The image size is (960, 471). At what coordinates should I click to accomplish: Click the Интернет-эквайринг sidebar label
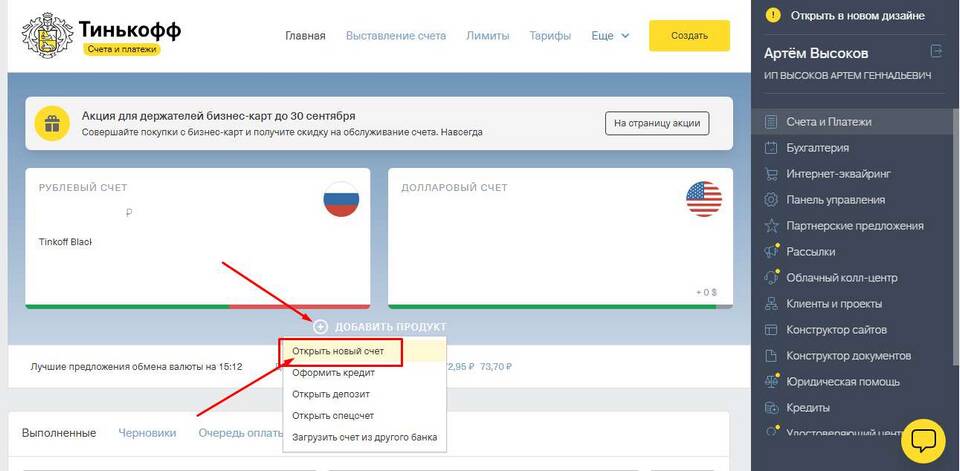pos(839,174)
